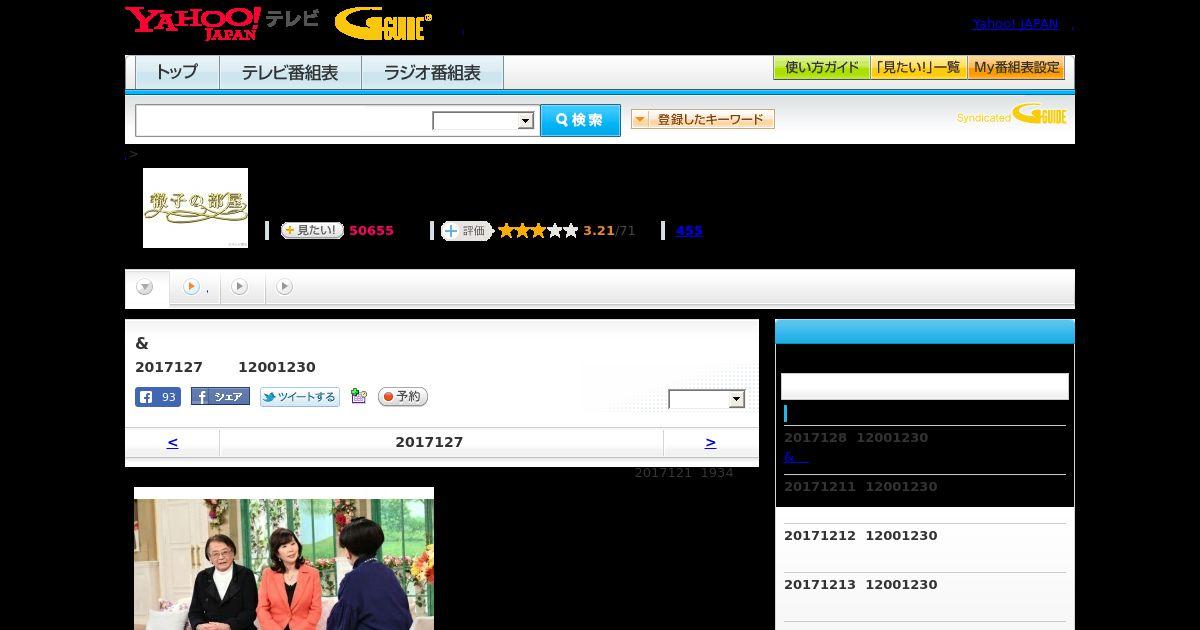The width and height of the screenshot is (1200, 630).
Task: Open the ラジオ番組表 tab
Action: [432, 73]
